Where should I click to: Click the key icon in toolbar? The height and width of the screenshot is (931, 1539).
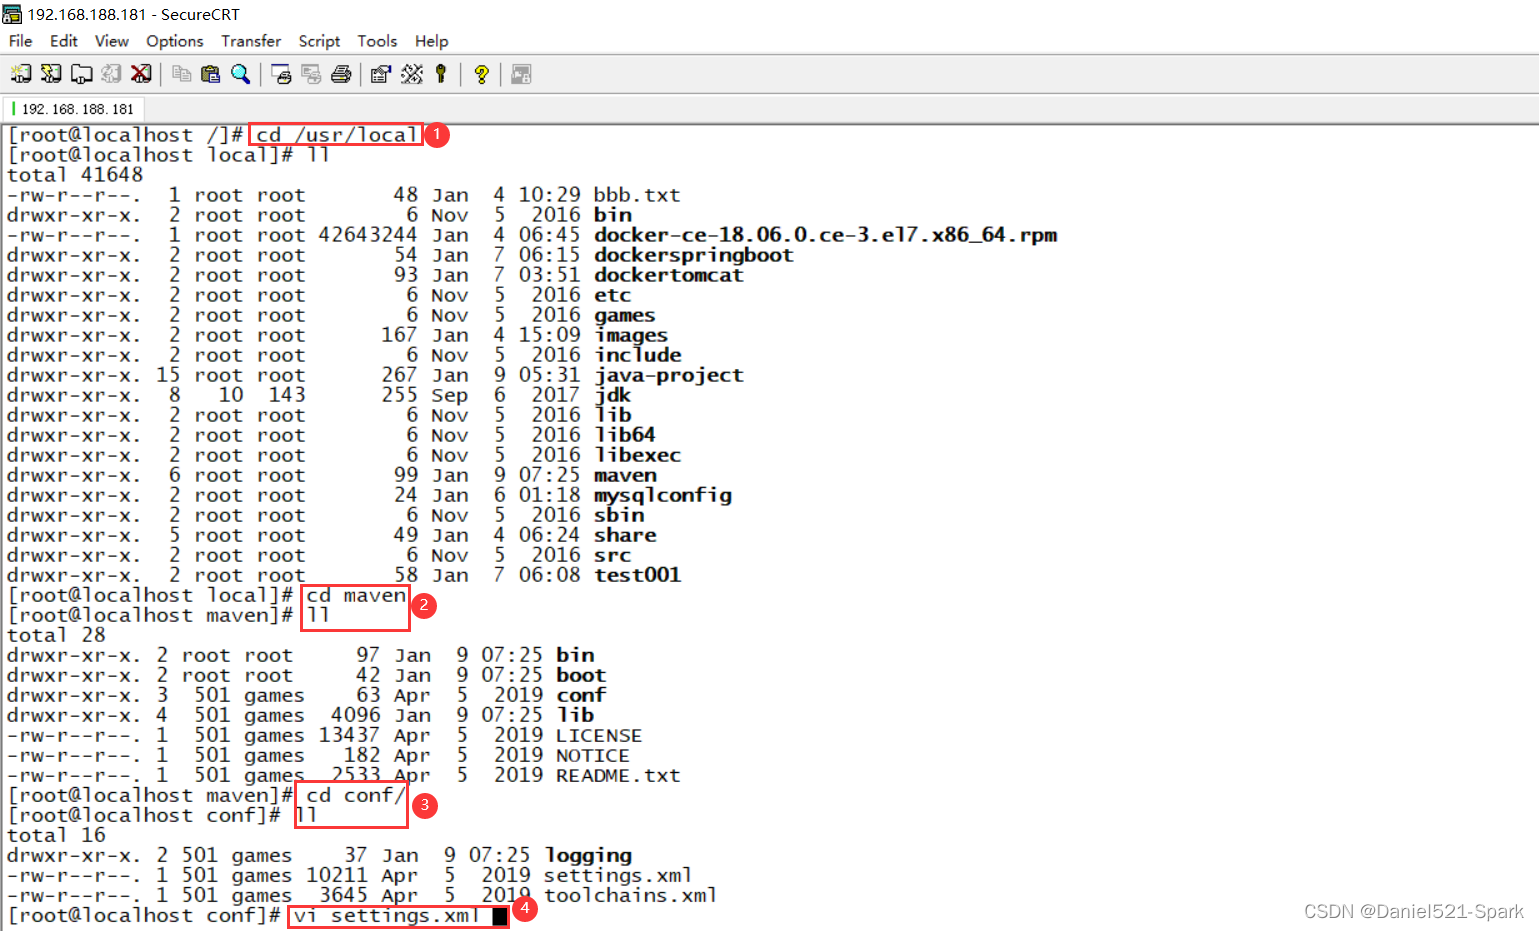pyautogui.click(x=441, y=74)
